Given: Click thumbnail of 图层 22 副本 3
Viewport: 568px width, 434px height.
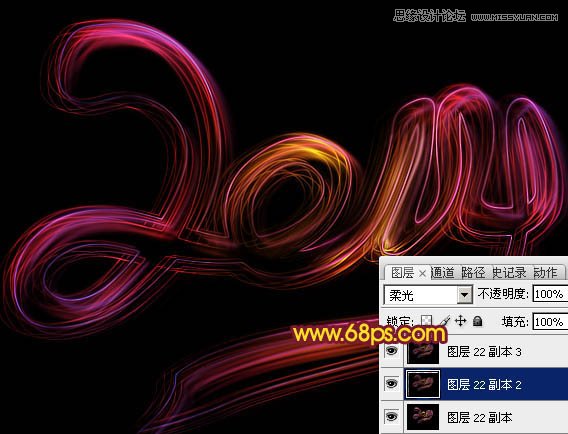Looking at the screenshot, I should pyautogui.click(x=423, y=351).
